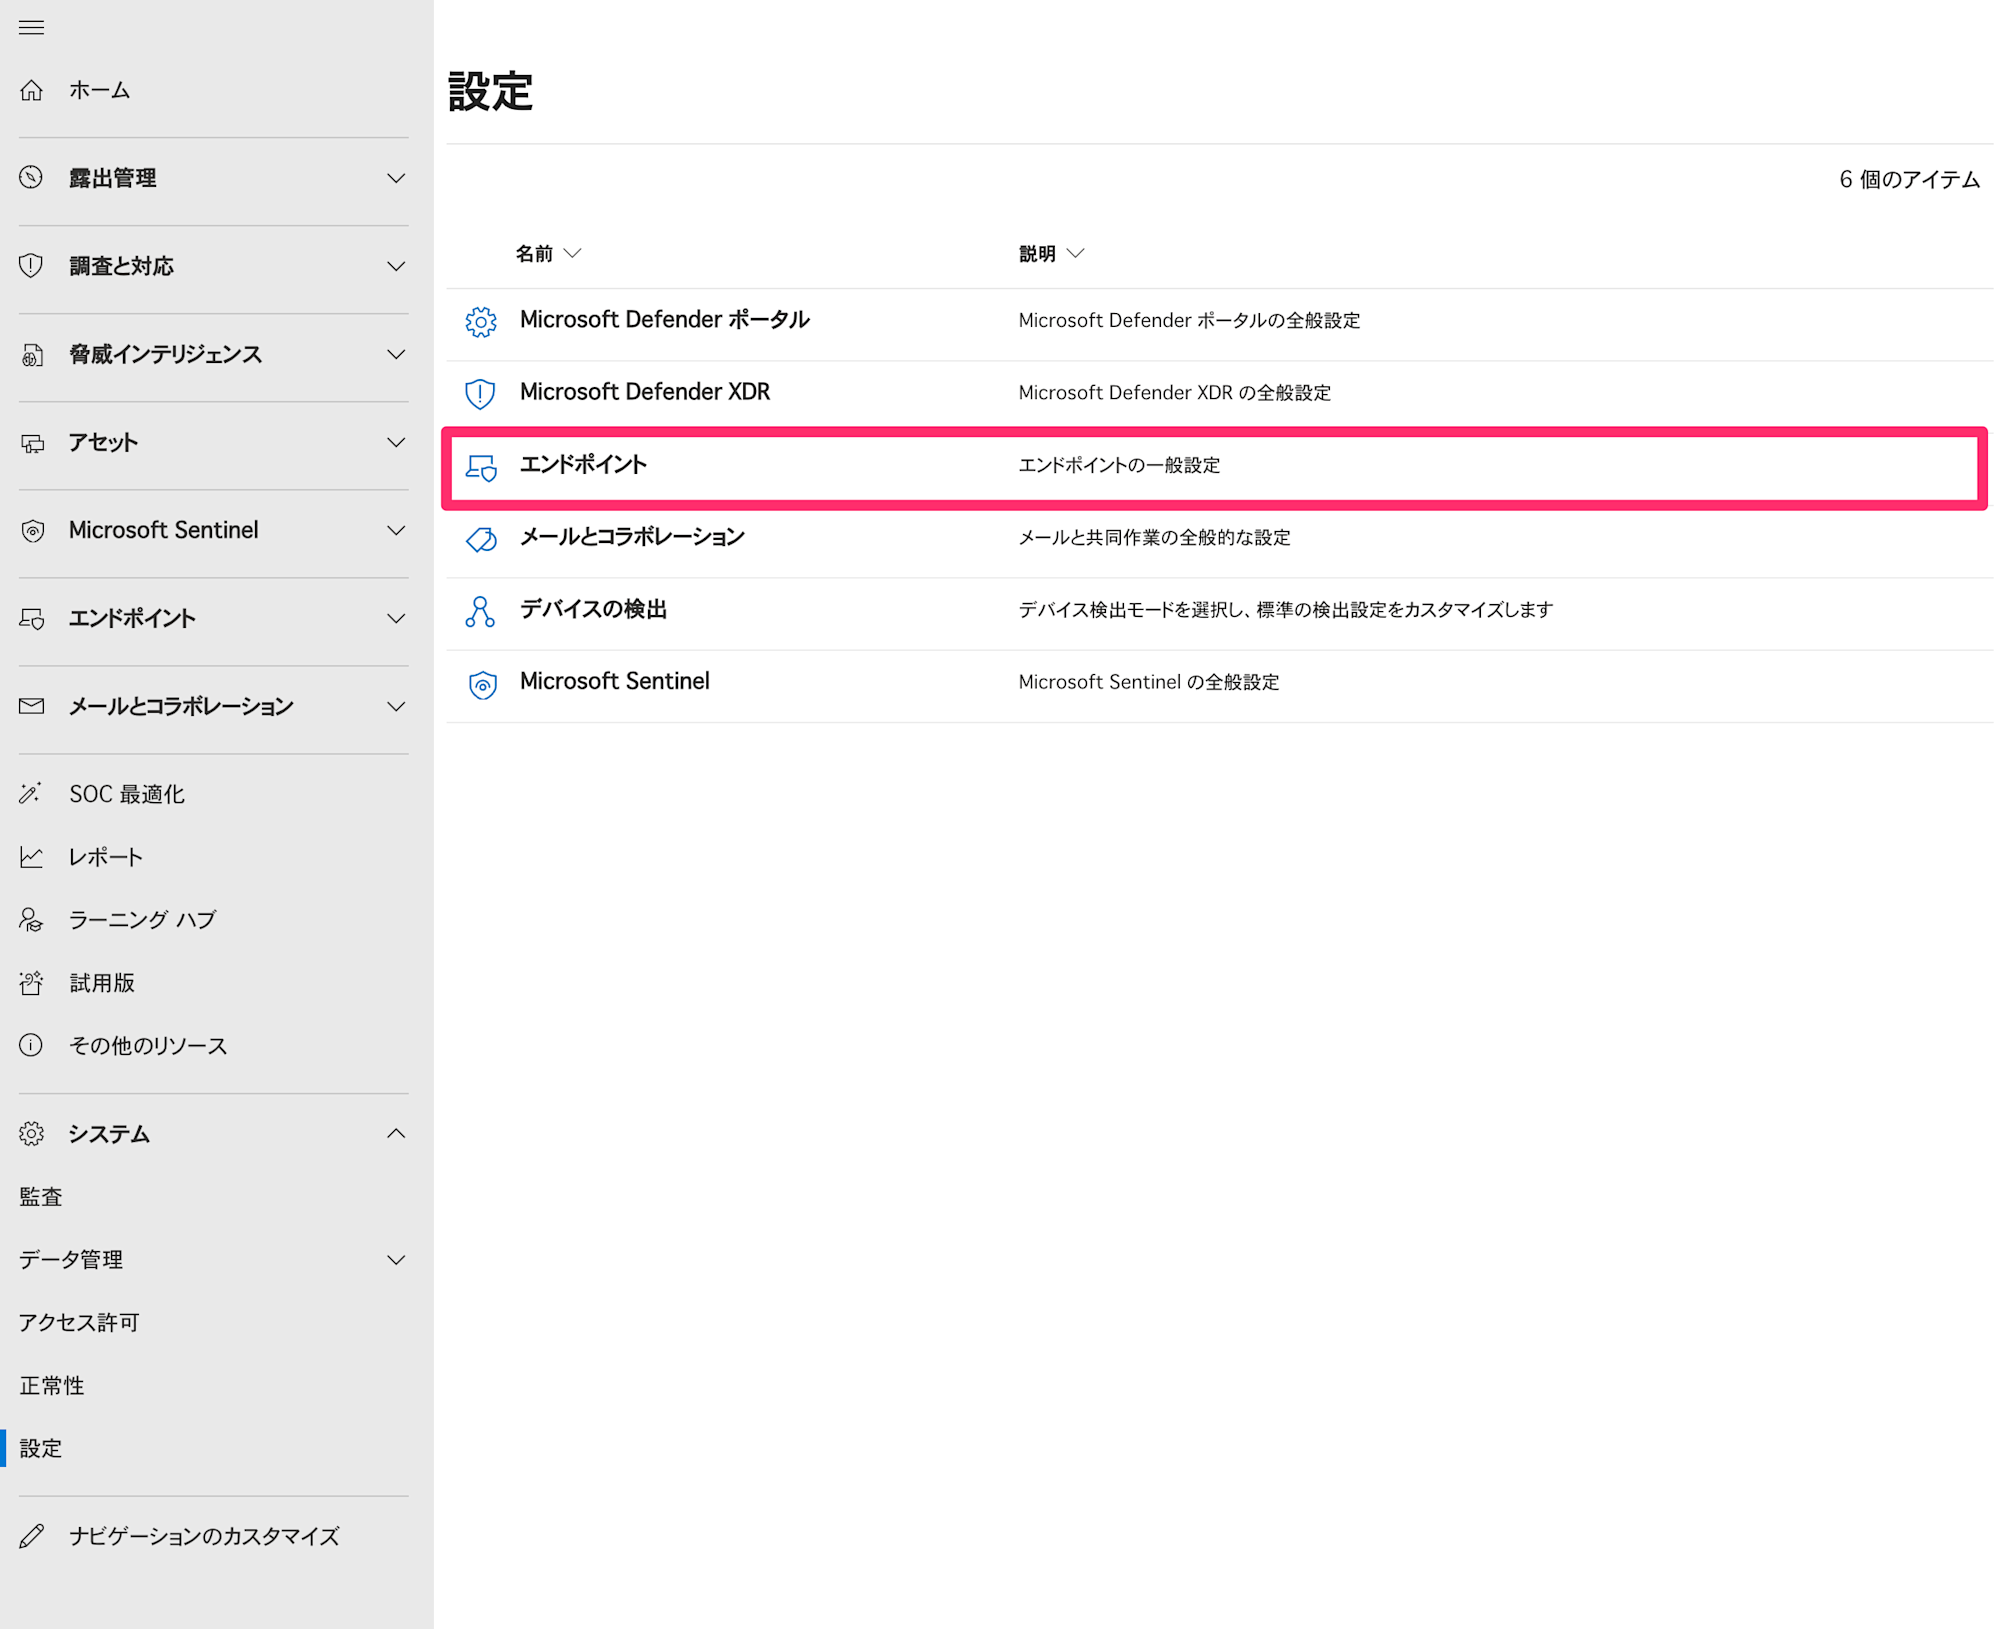Click the デバイスの検出 network icon

point(480,611)
